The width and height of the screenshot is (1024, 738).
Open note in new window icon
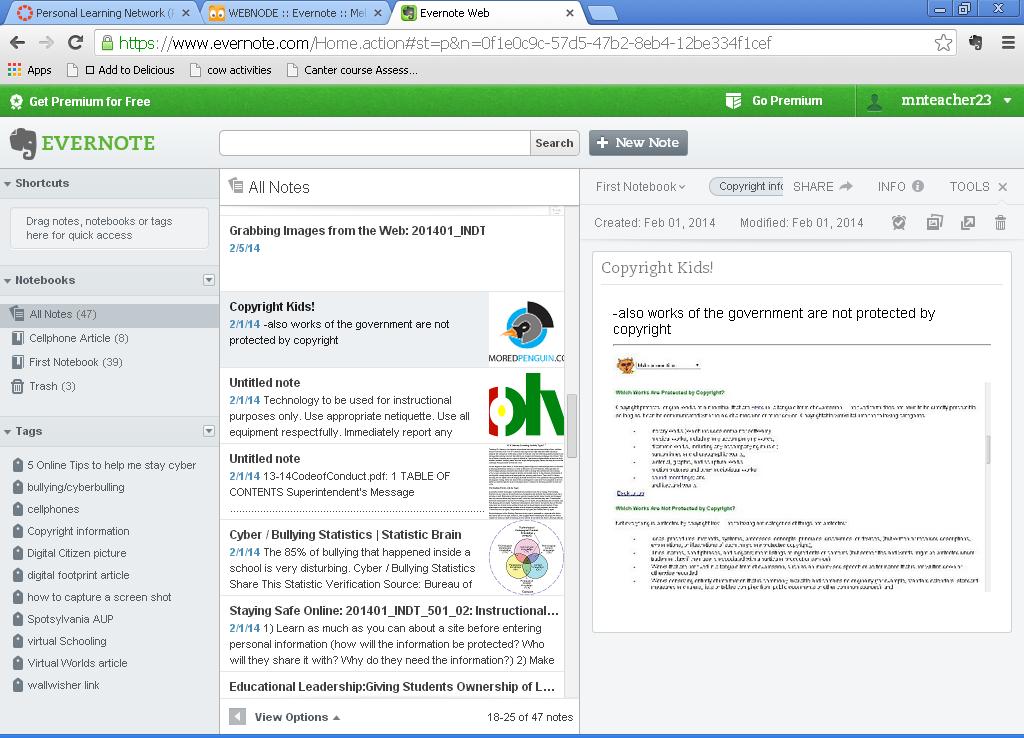(x=968, y=223)
